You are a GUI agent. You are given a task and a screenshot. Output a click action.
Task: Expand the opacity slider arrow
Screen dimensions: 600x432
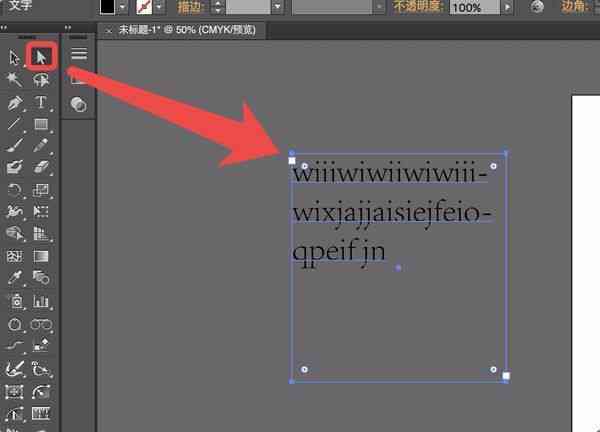pos(507,7)
